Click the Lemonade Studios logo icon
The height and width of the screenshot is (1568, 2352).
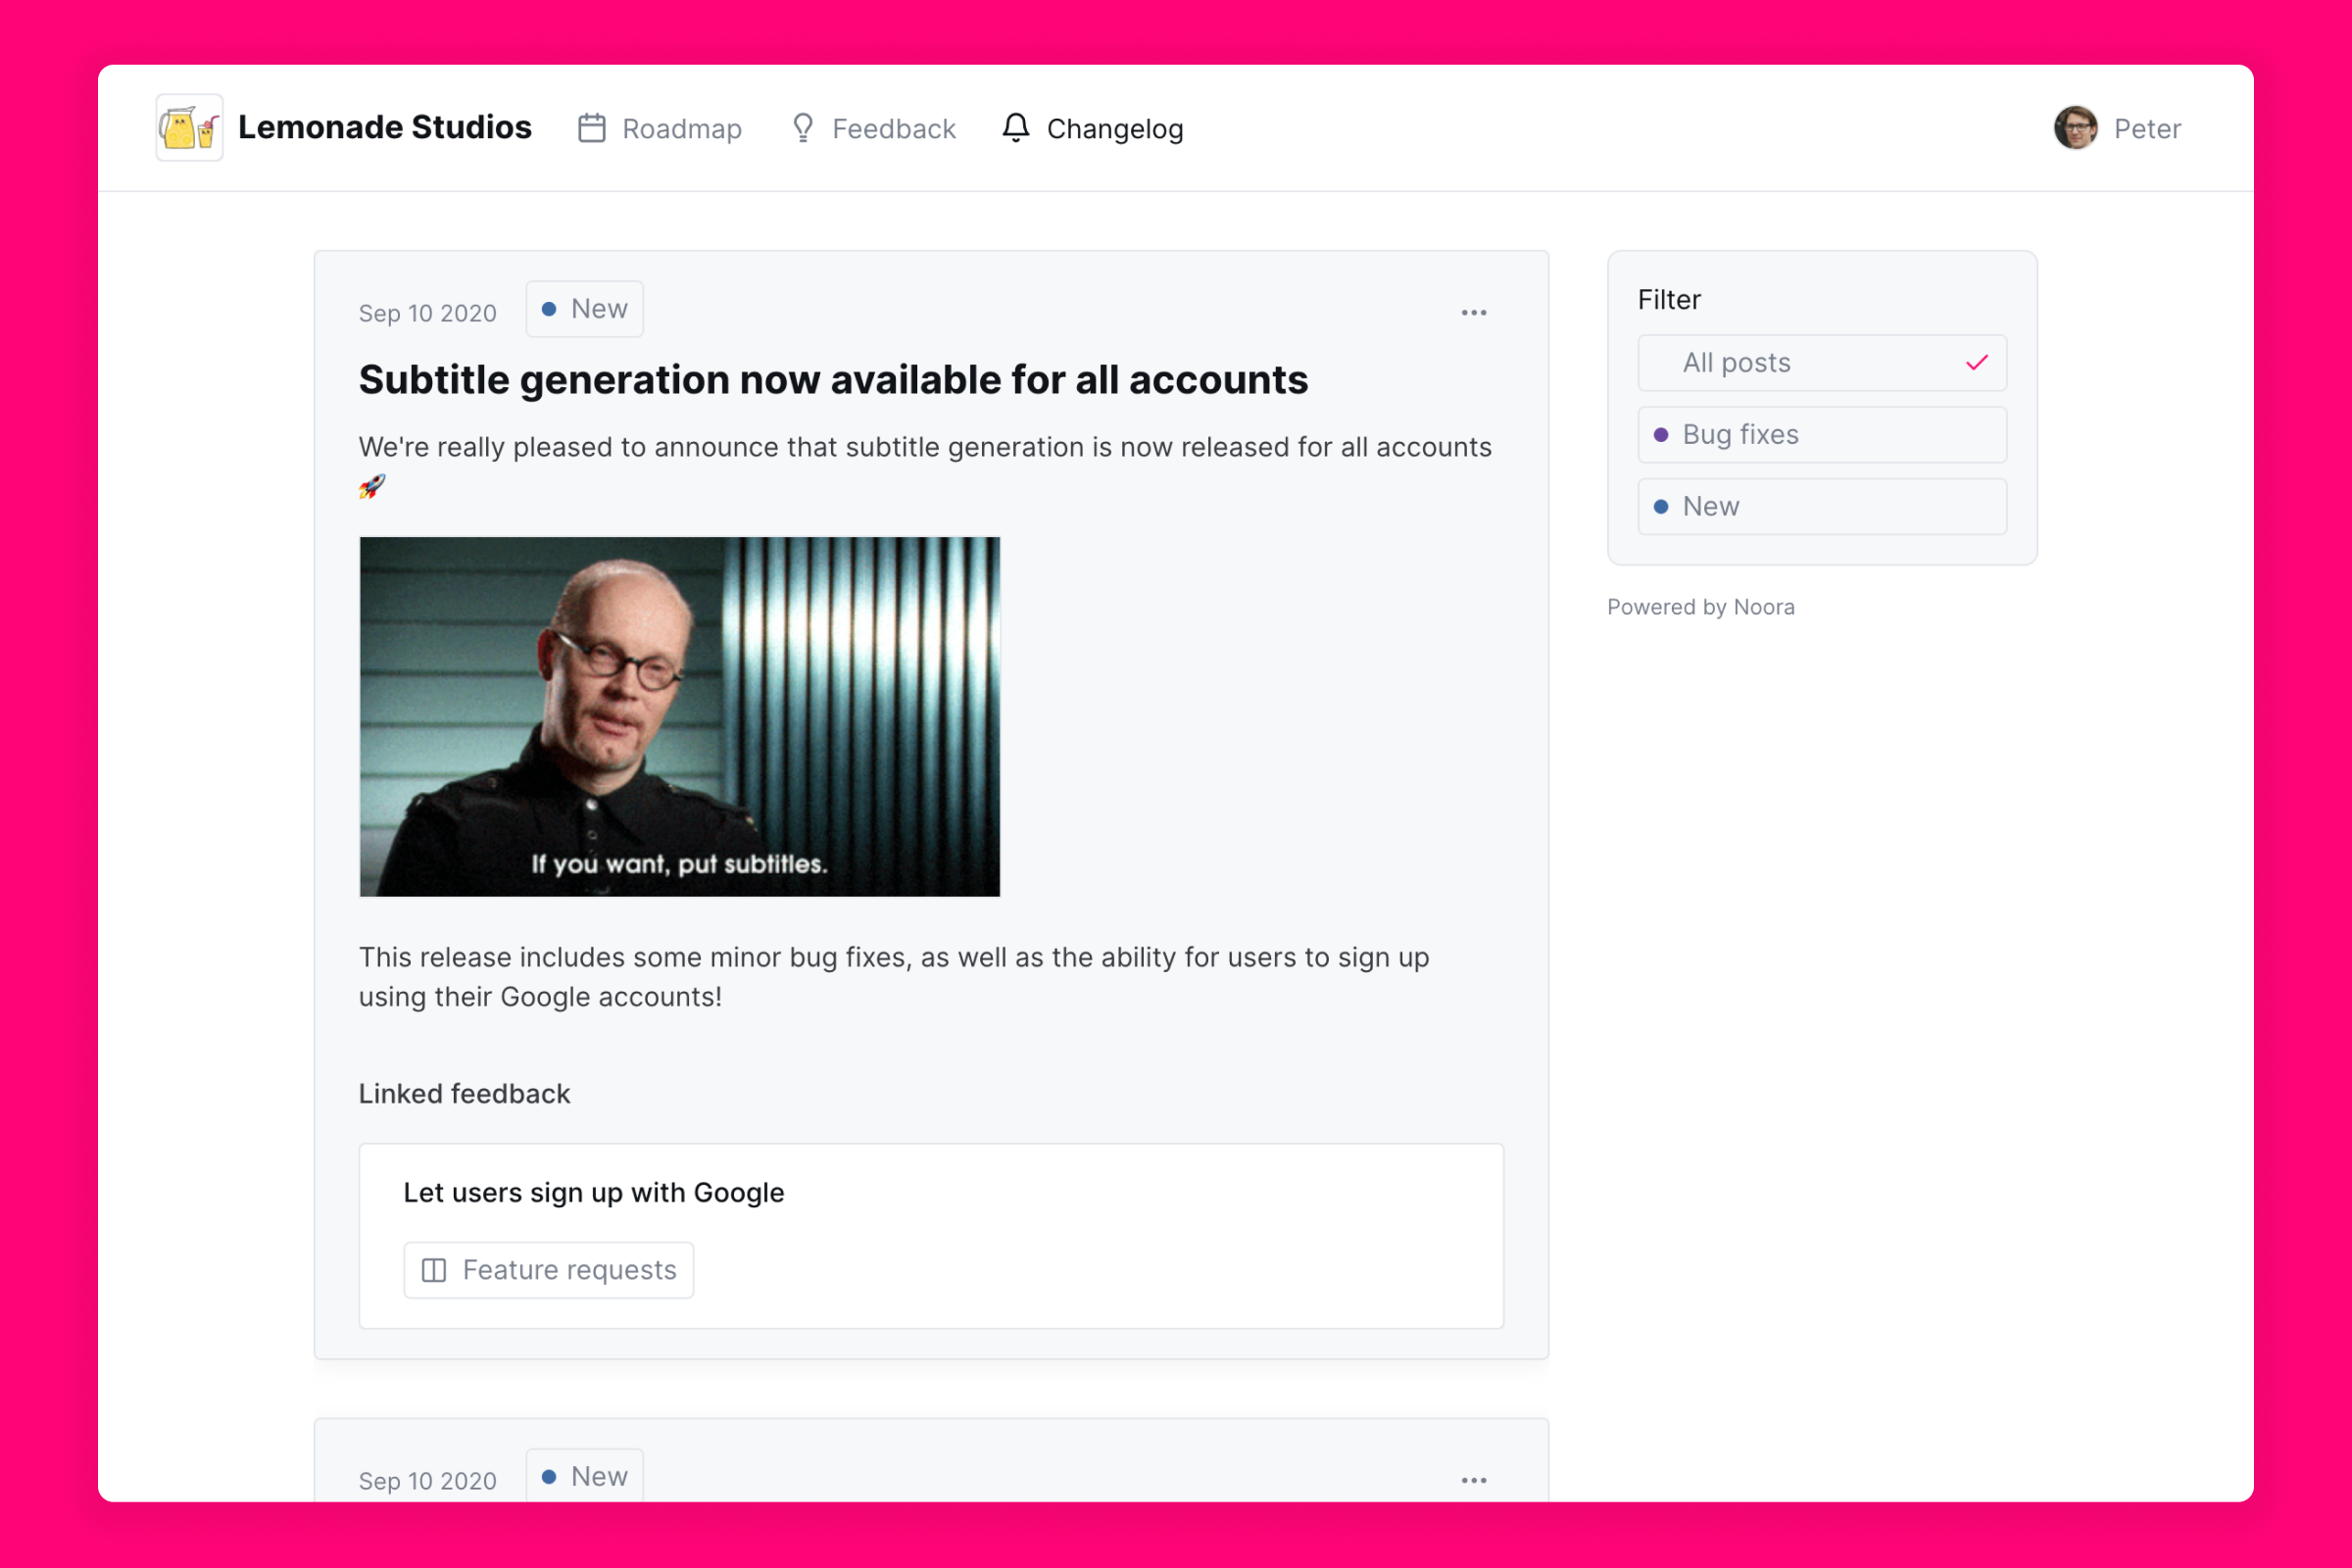pos(189,128)
